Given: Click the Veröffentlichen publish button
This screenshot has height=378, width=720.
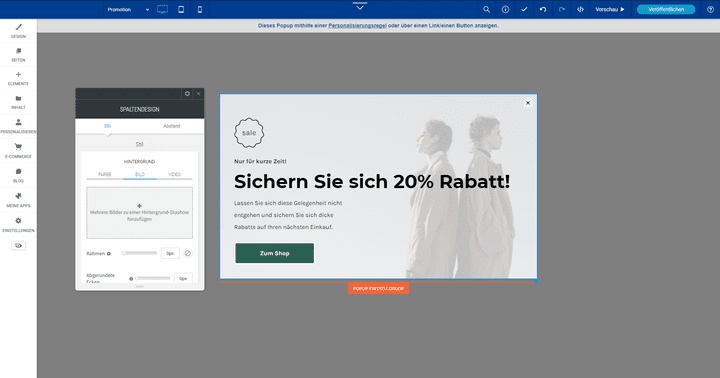Looking at the screenshot, I should click(x=666, y=9).
